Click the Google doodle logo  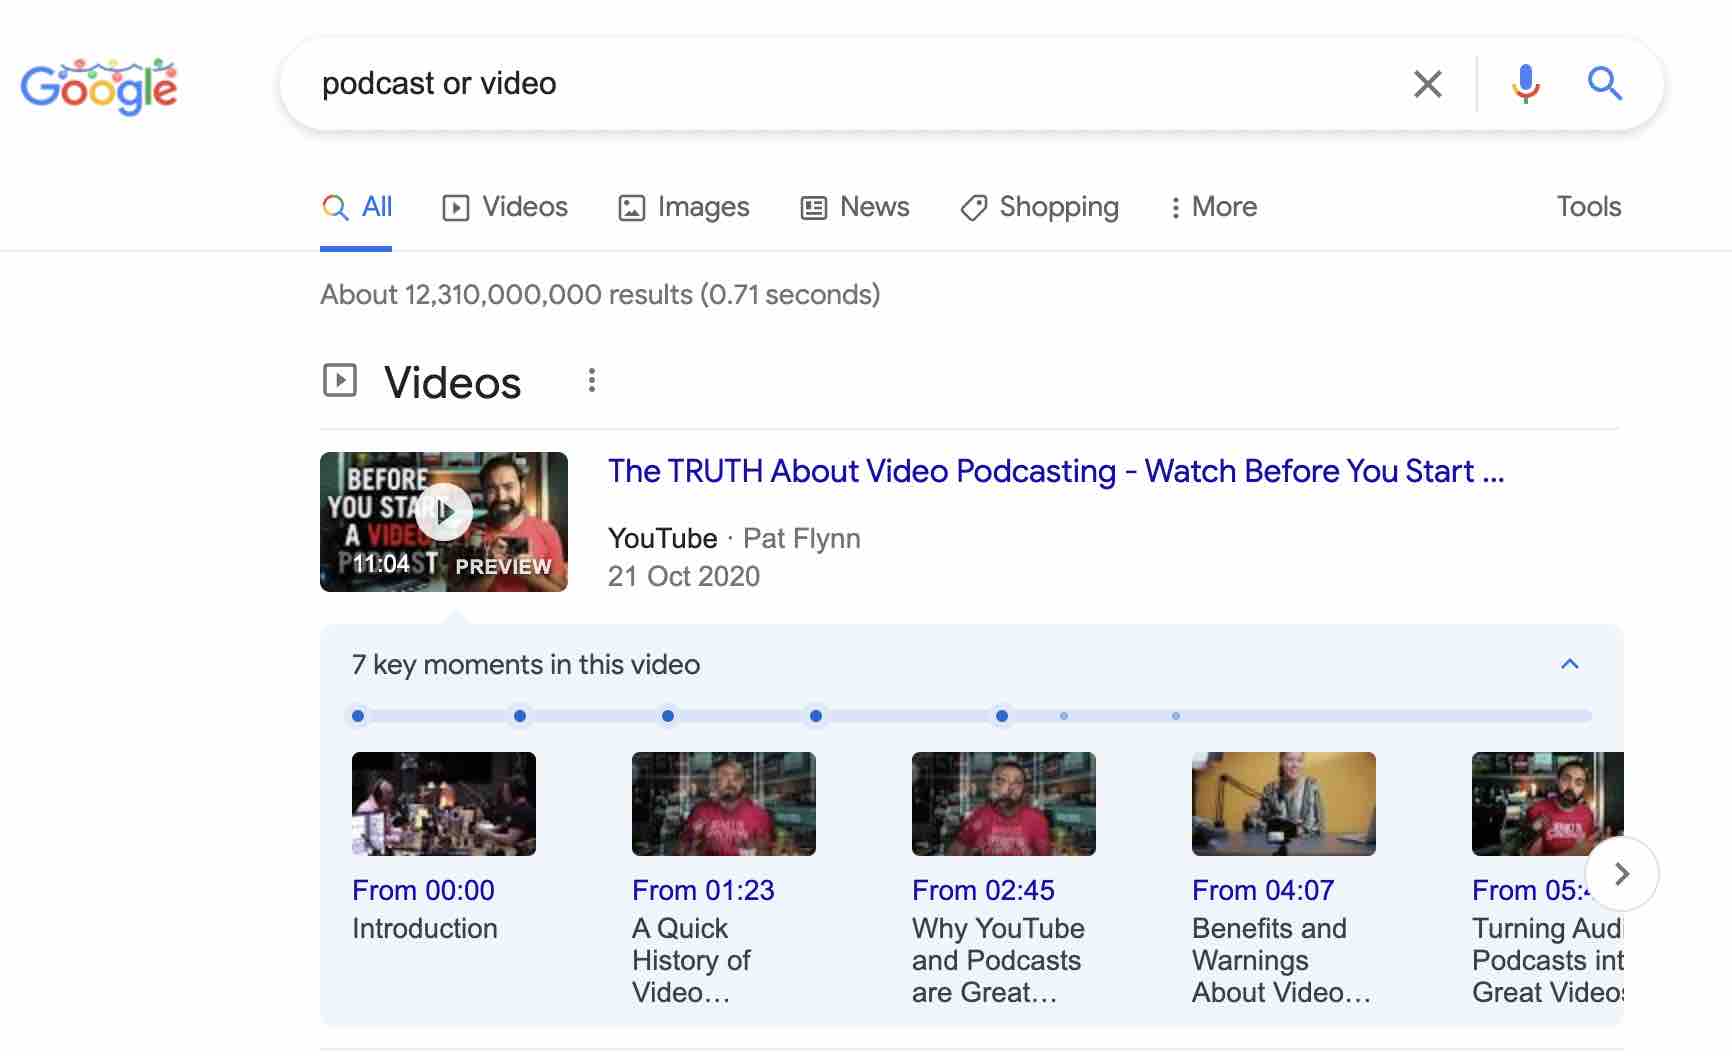pos(98,86)
